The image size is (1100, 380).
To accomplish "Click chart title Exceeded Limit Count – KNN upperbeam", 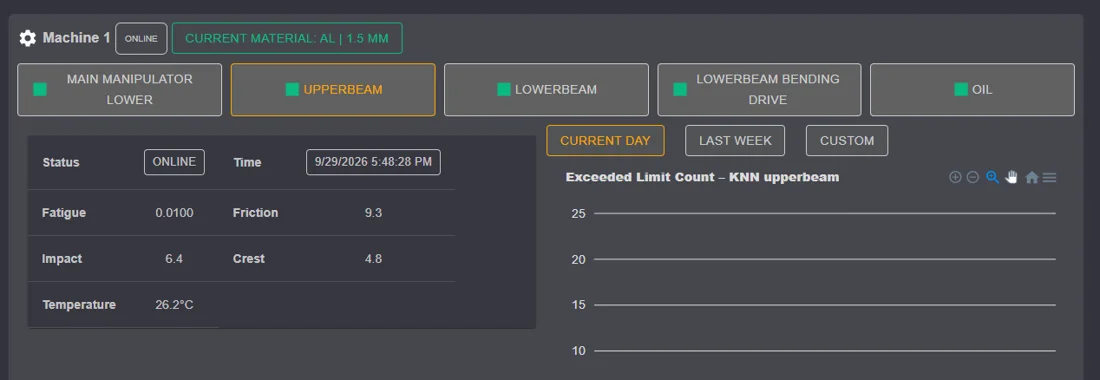I will tap(702, 177).
